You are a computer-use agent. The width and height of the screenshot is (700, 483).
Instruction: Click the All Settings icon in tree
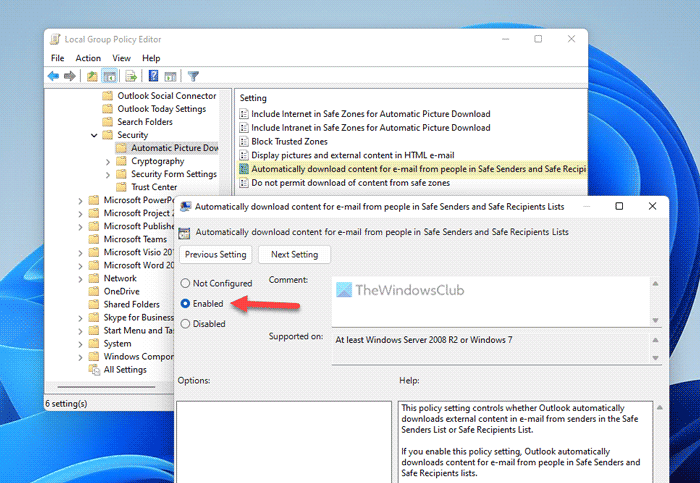pos(94,370)
